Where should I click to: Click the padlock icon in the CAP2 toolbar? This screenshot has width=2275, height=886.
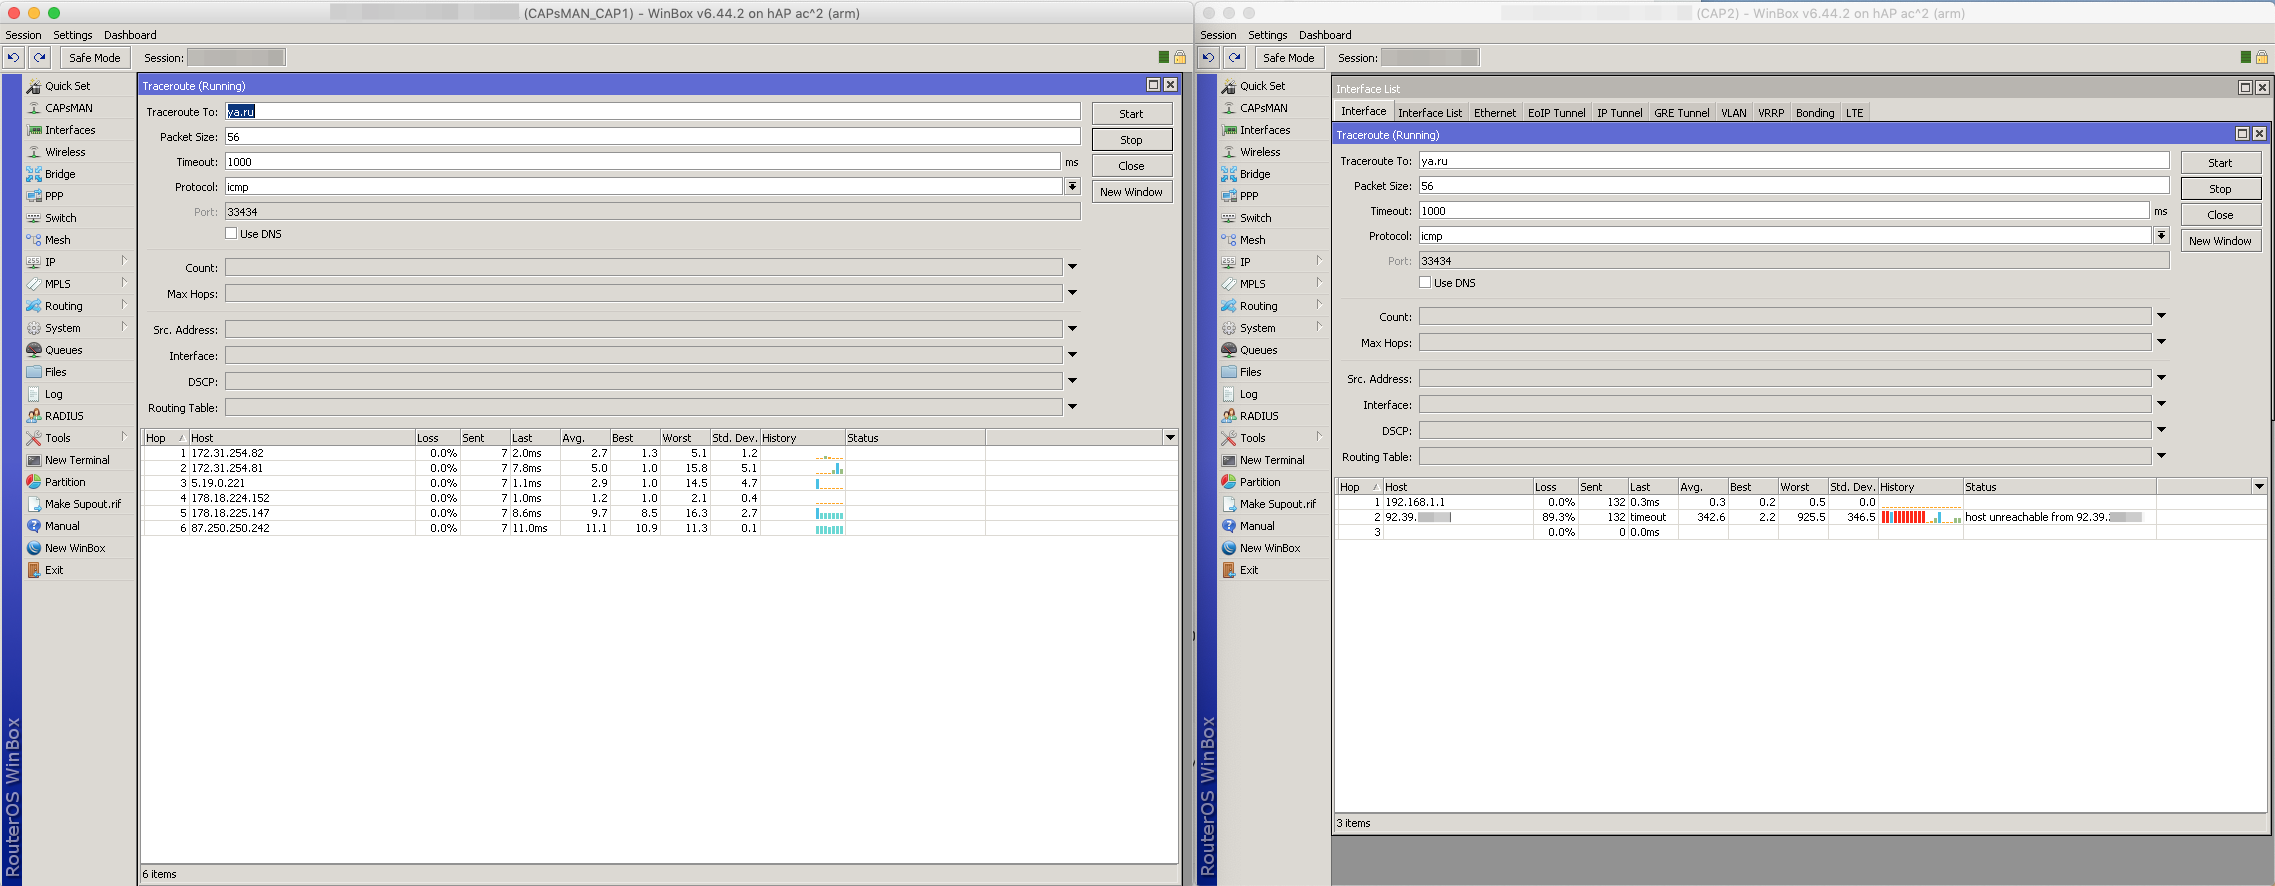coord(2262,58)
